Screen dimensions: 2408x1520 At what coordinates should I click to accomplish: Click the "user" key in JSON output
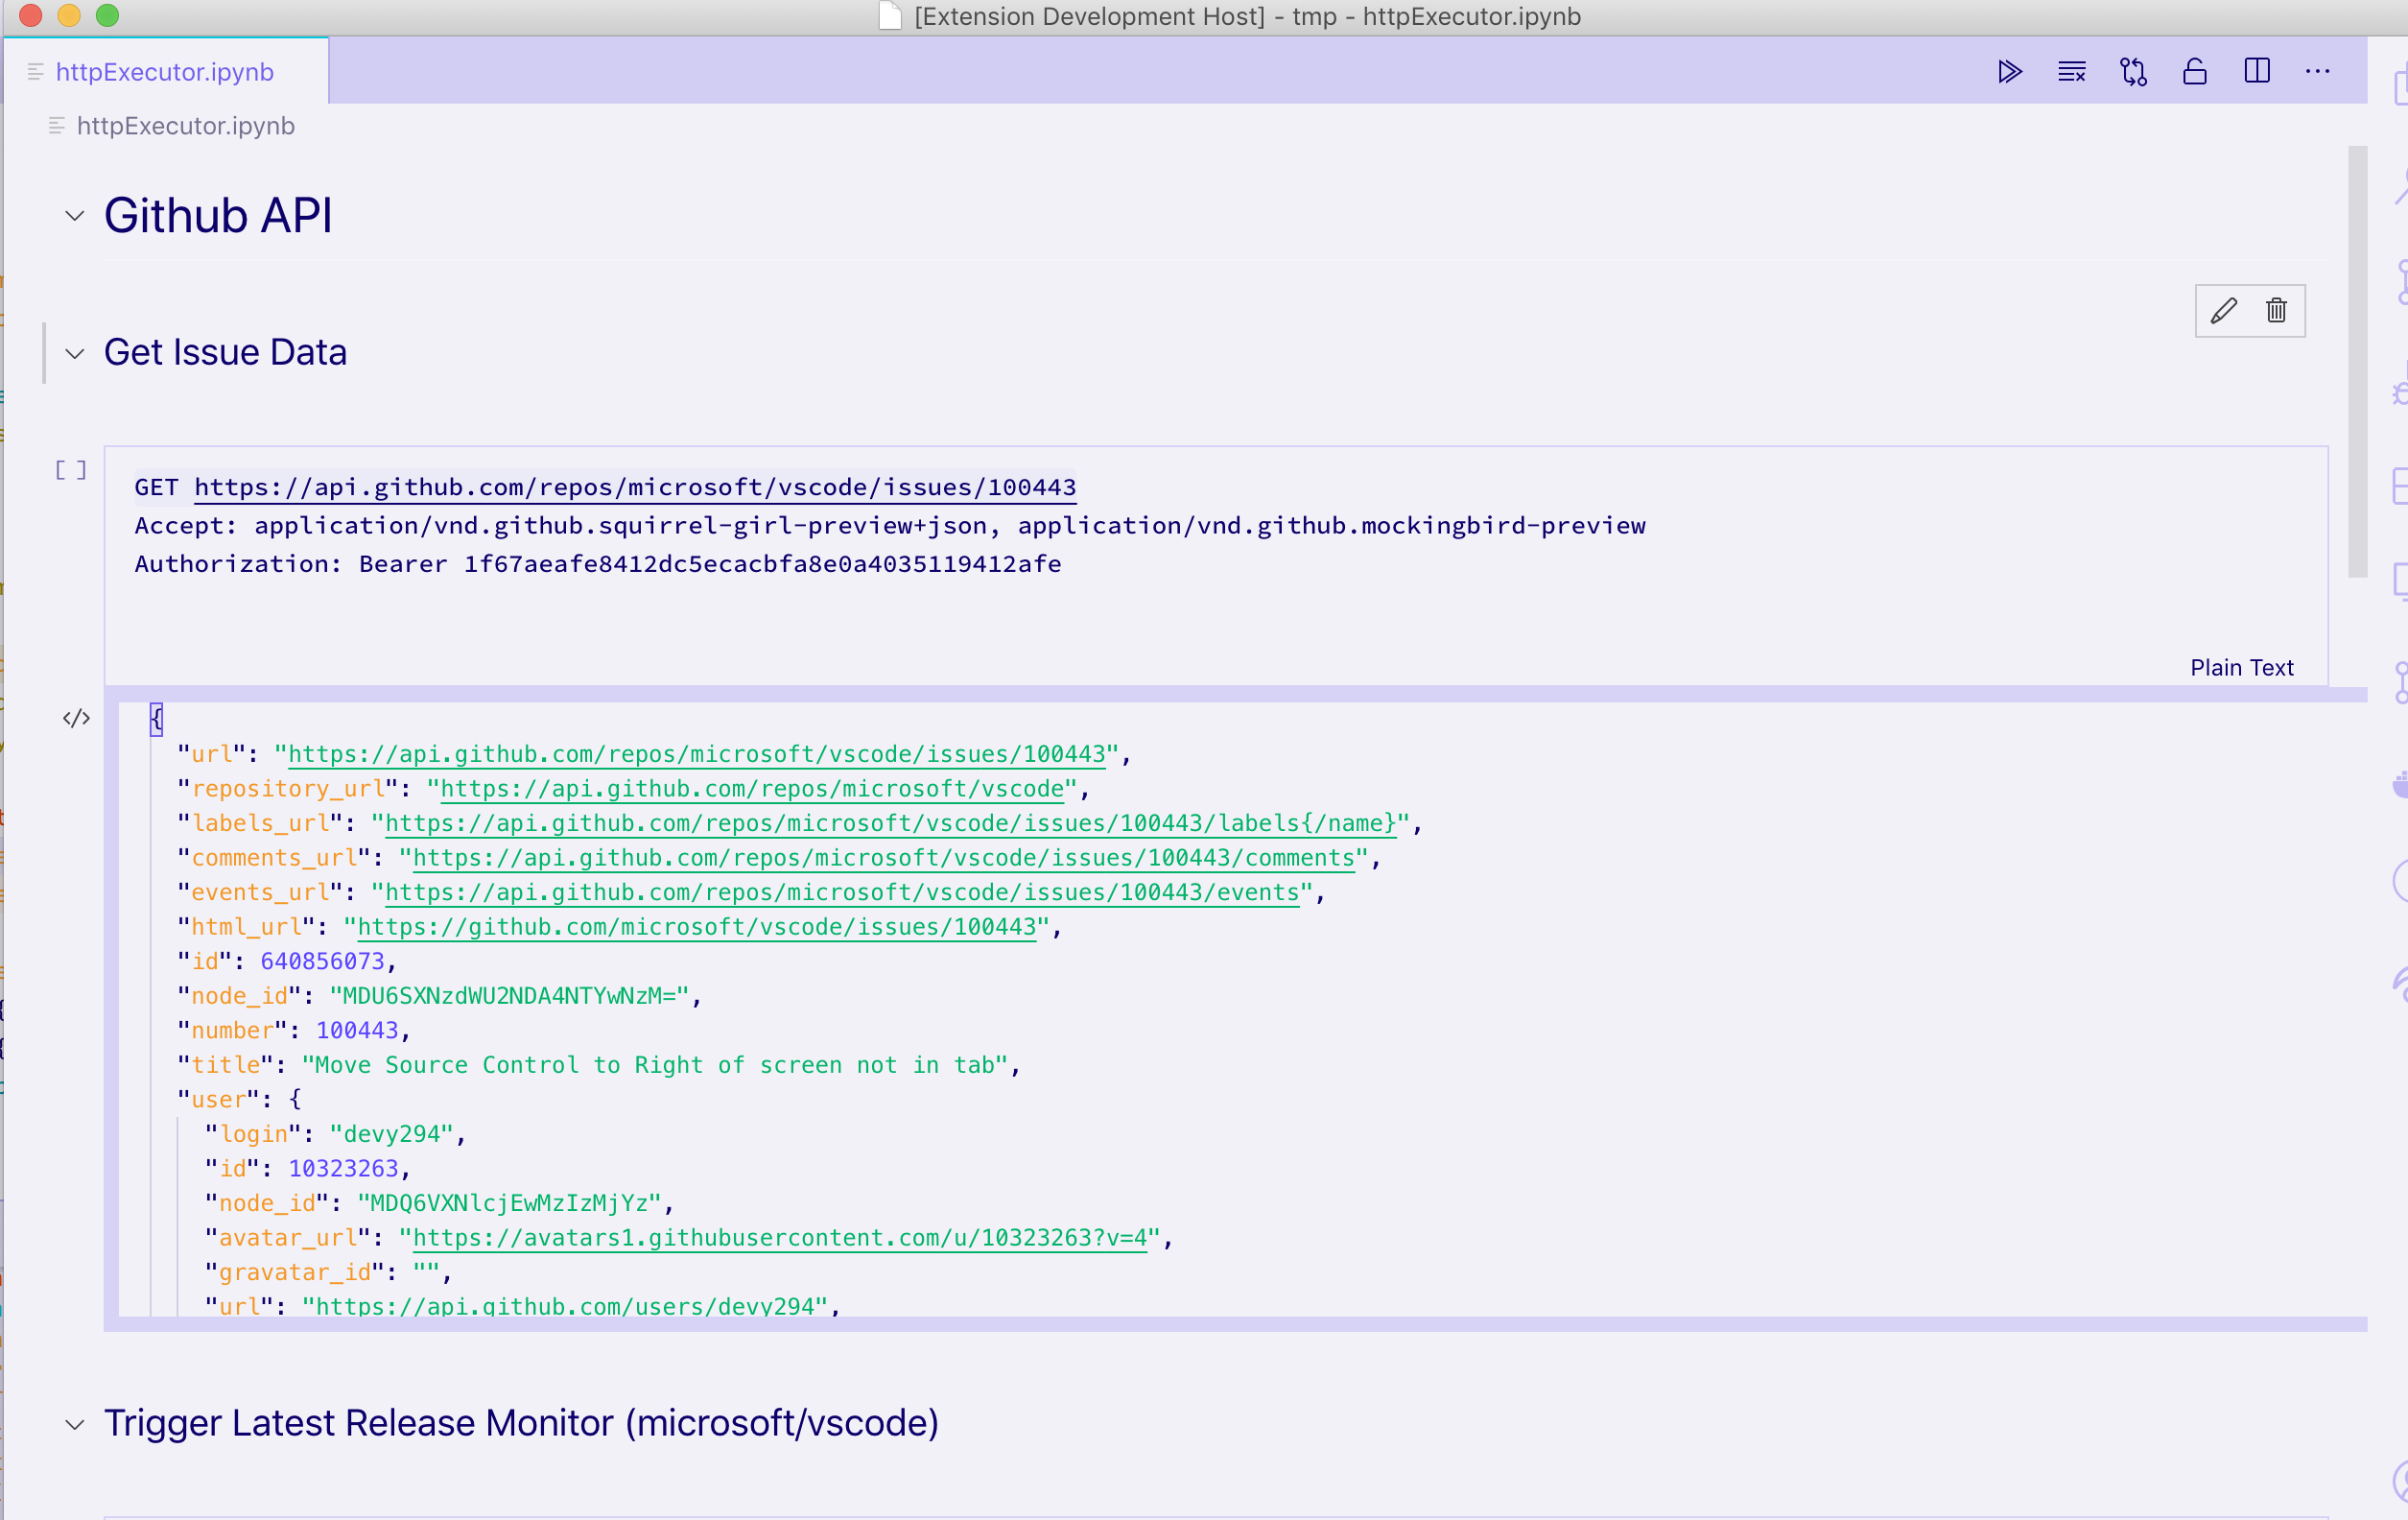tap(218, 1100)
